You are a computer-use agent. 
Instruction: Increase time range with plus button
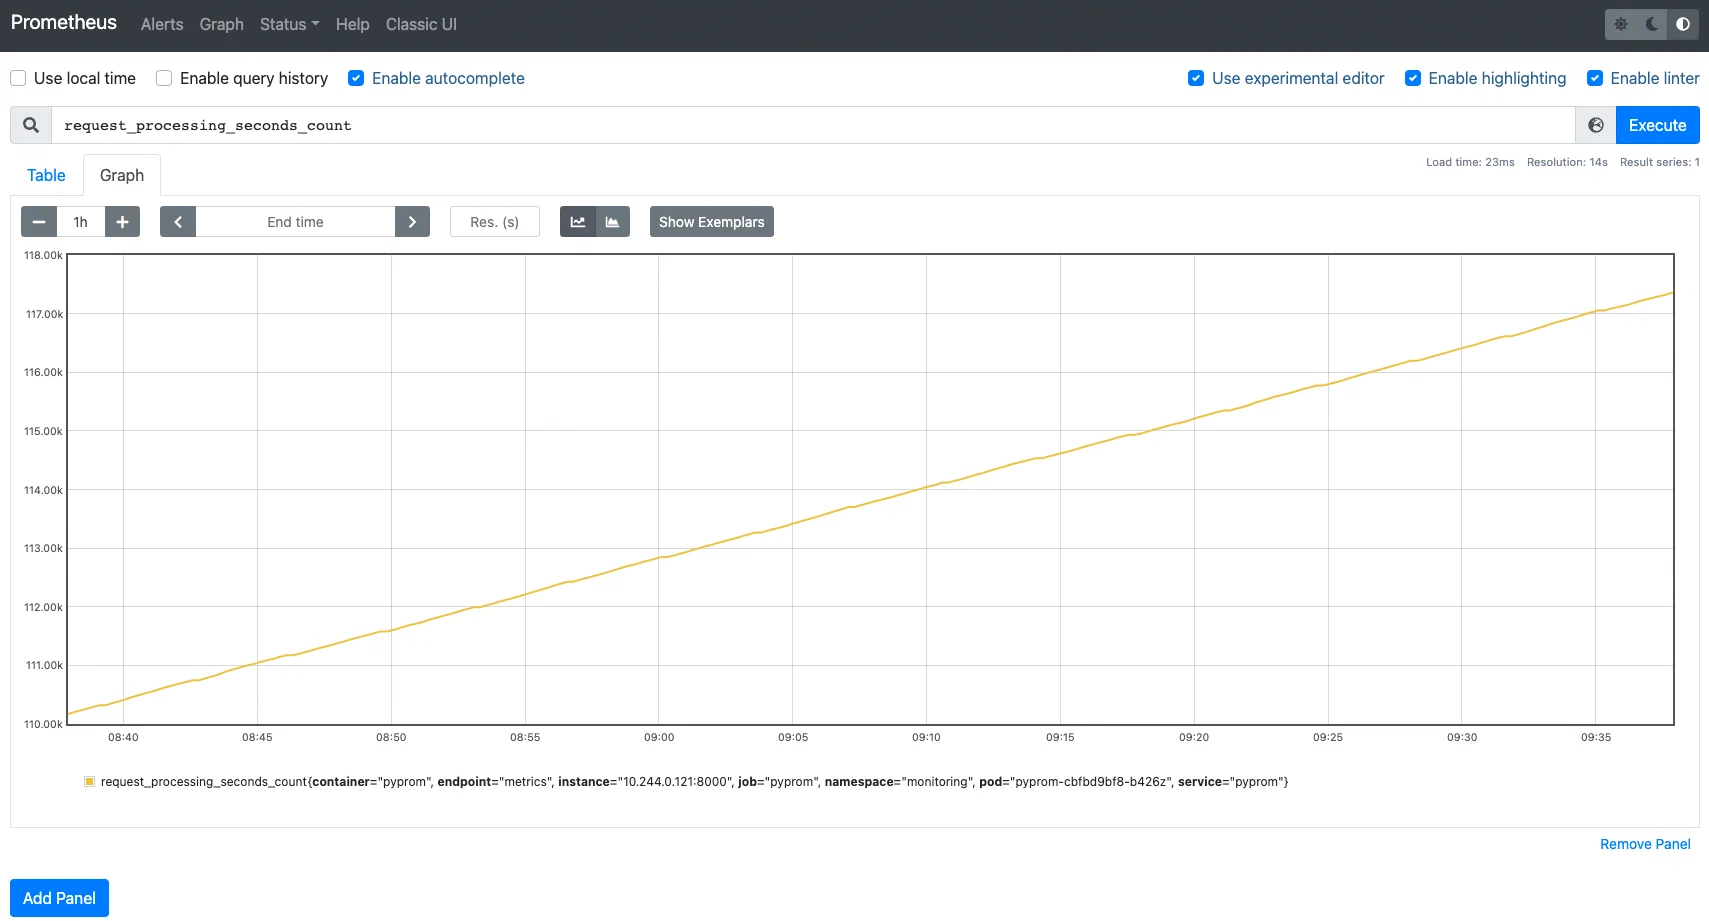coord(122,222)
